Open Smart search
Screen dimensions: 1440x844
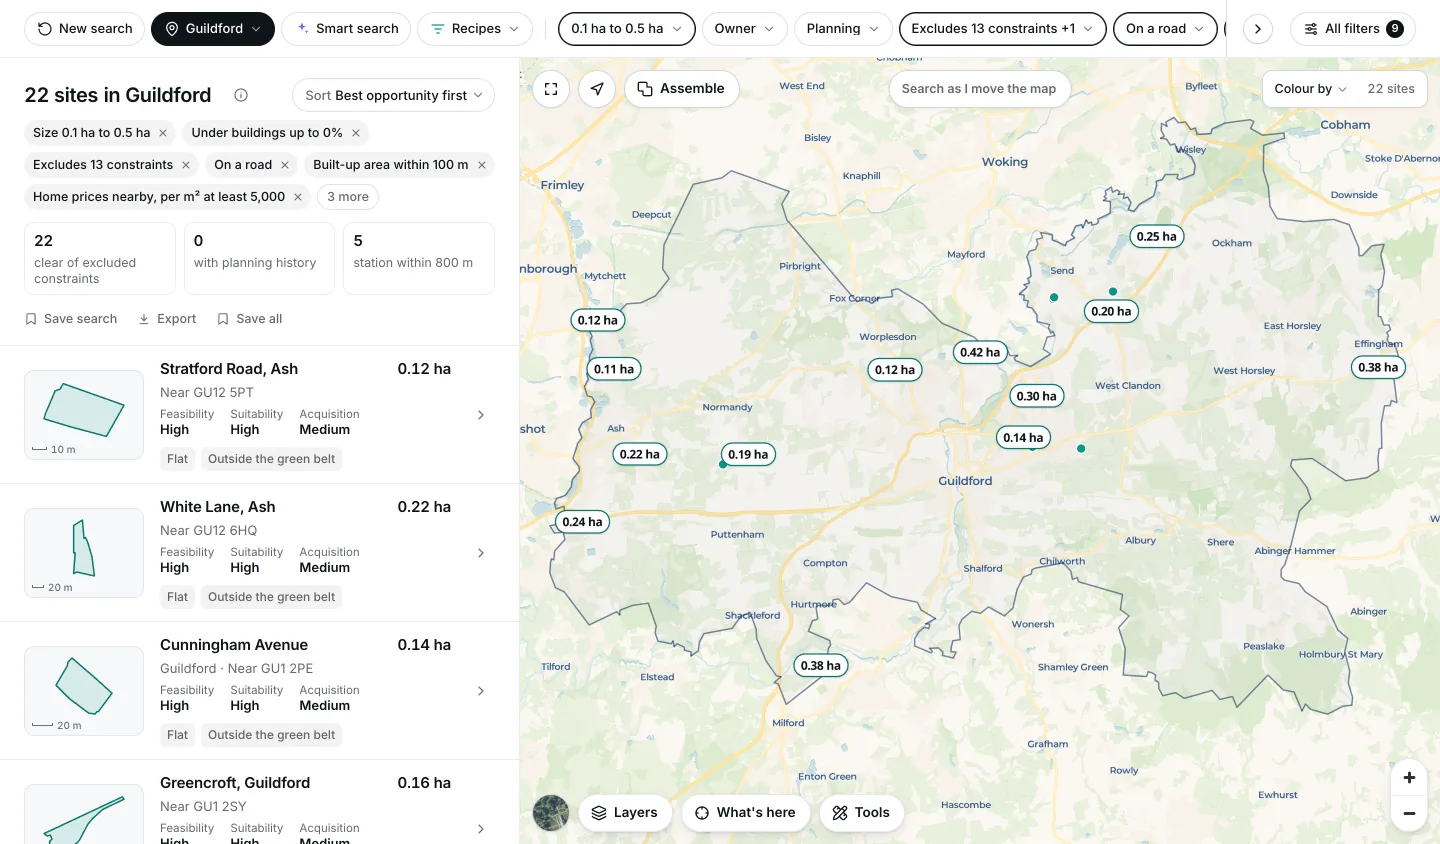coord(346,29)
